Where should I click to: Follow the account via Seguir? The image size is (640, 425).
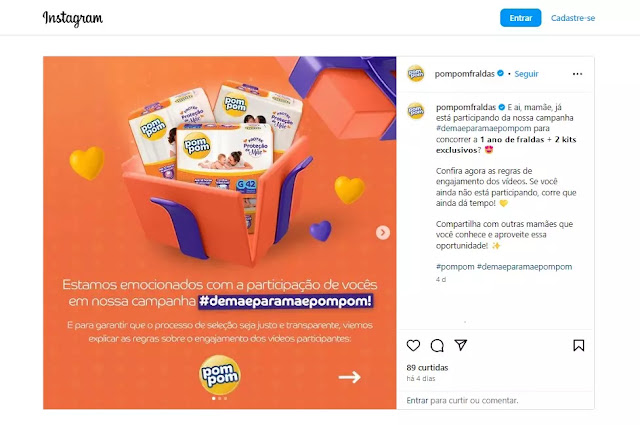(x=526, y=74)
